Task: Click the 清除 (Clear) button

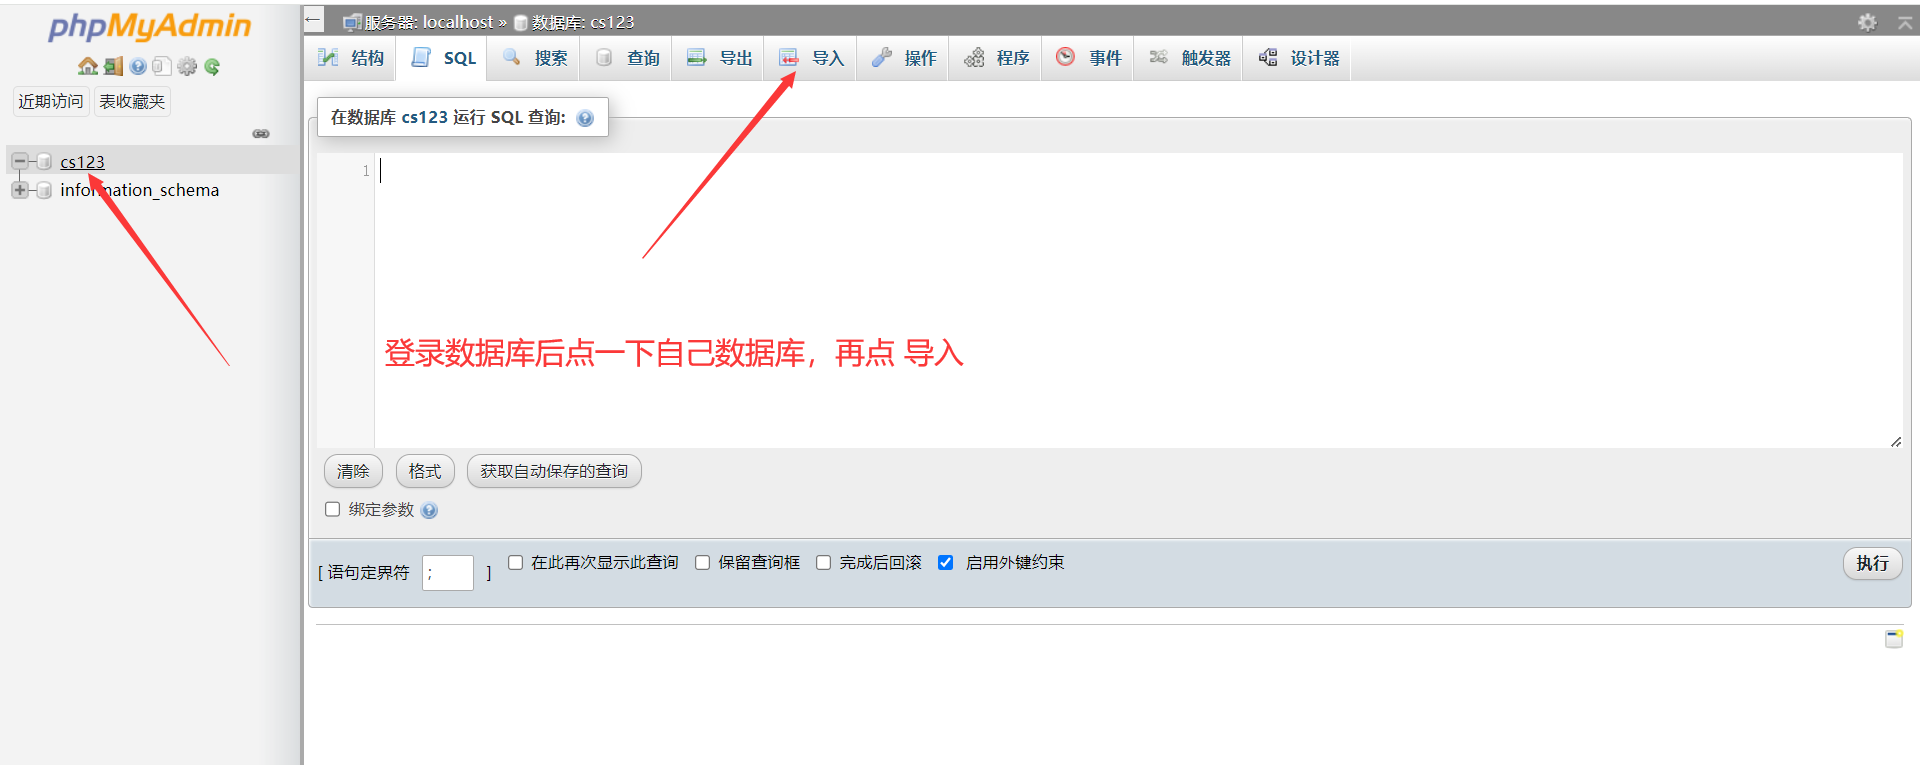Action: [353, 471]
